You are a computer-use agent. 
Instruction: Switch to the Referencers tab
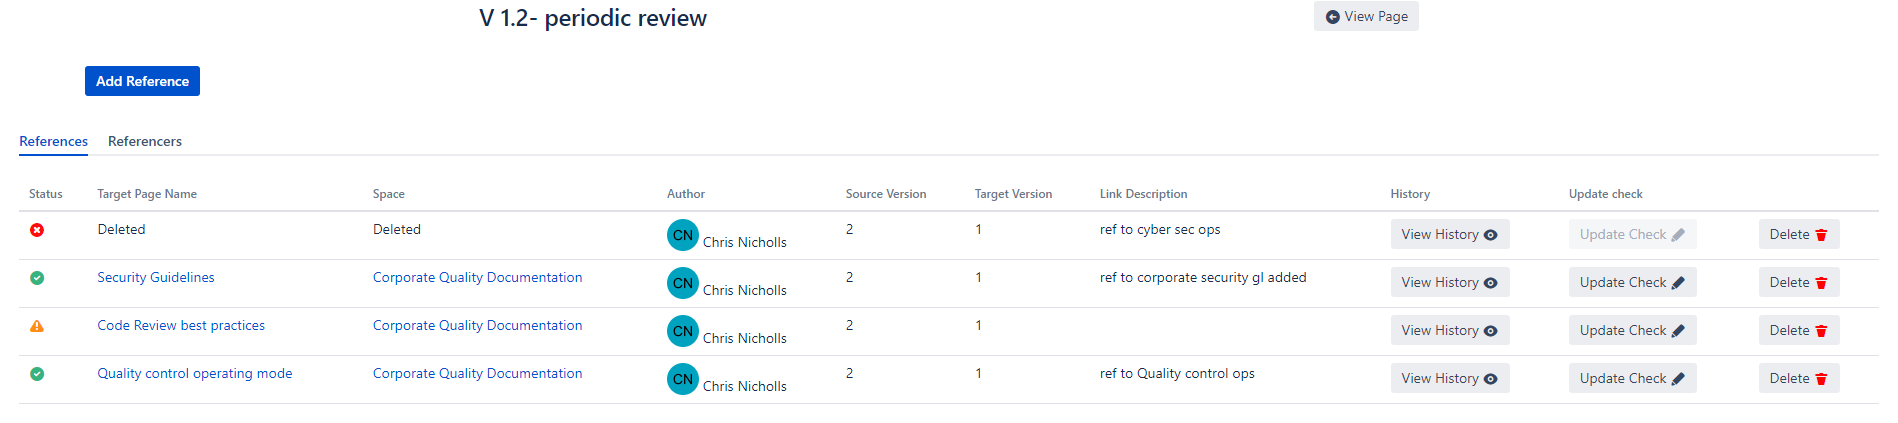[145, 141]
